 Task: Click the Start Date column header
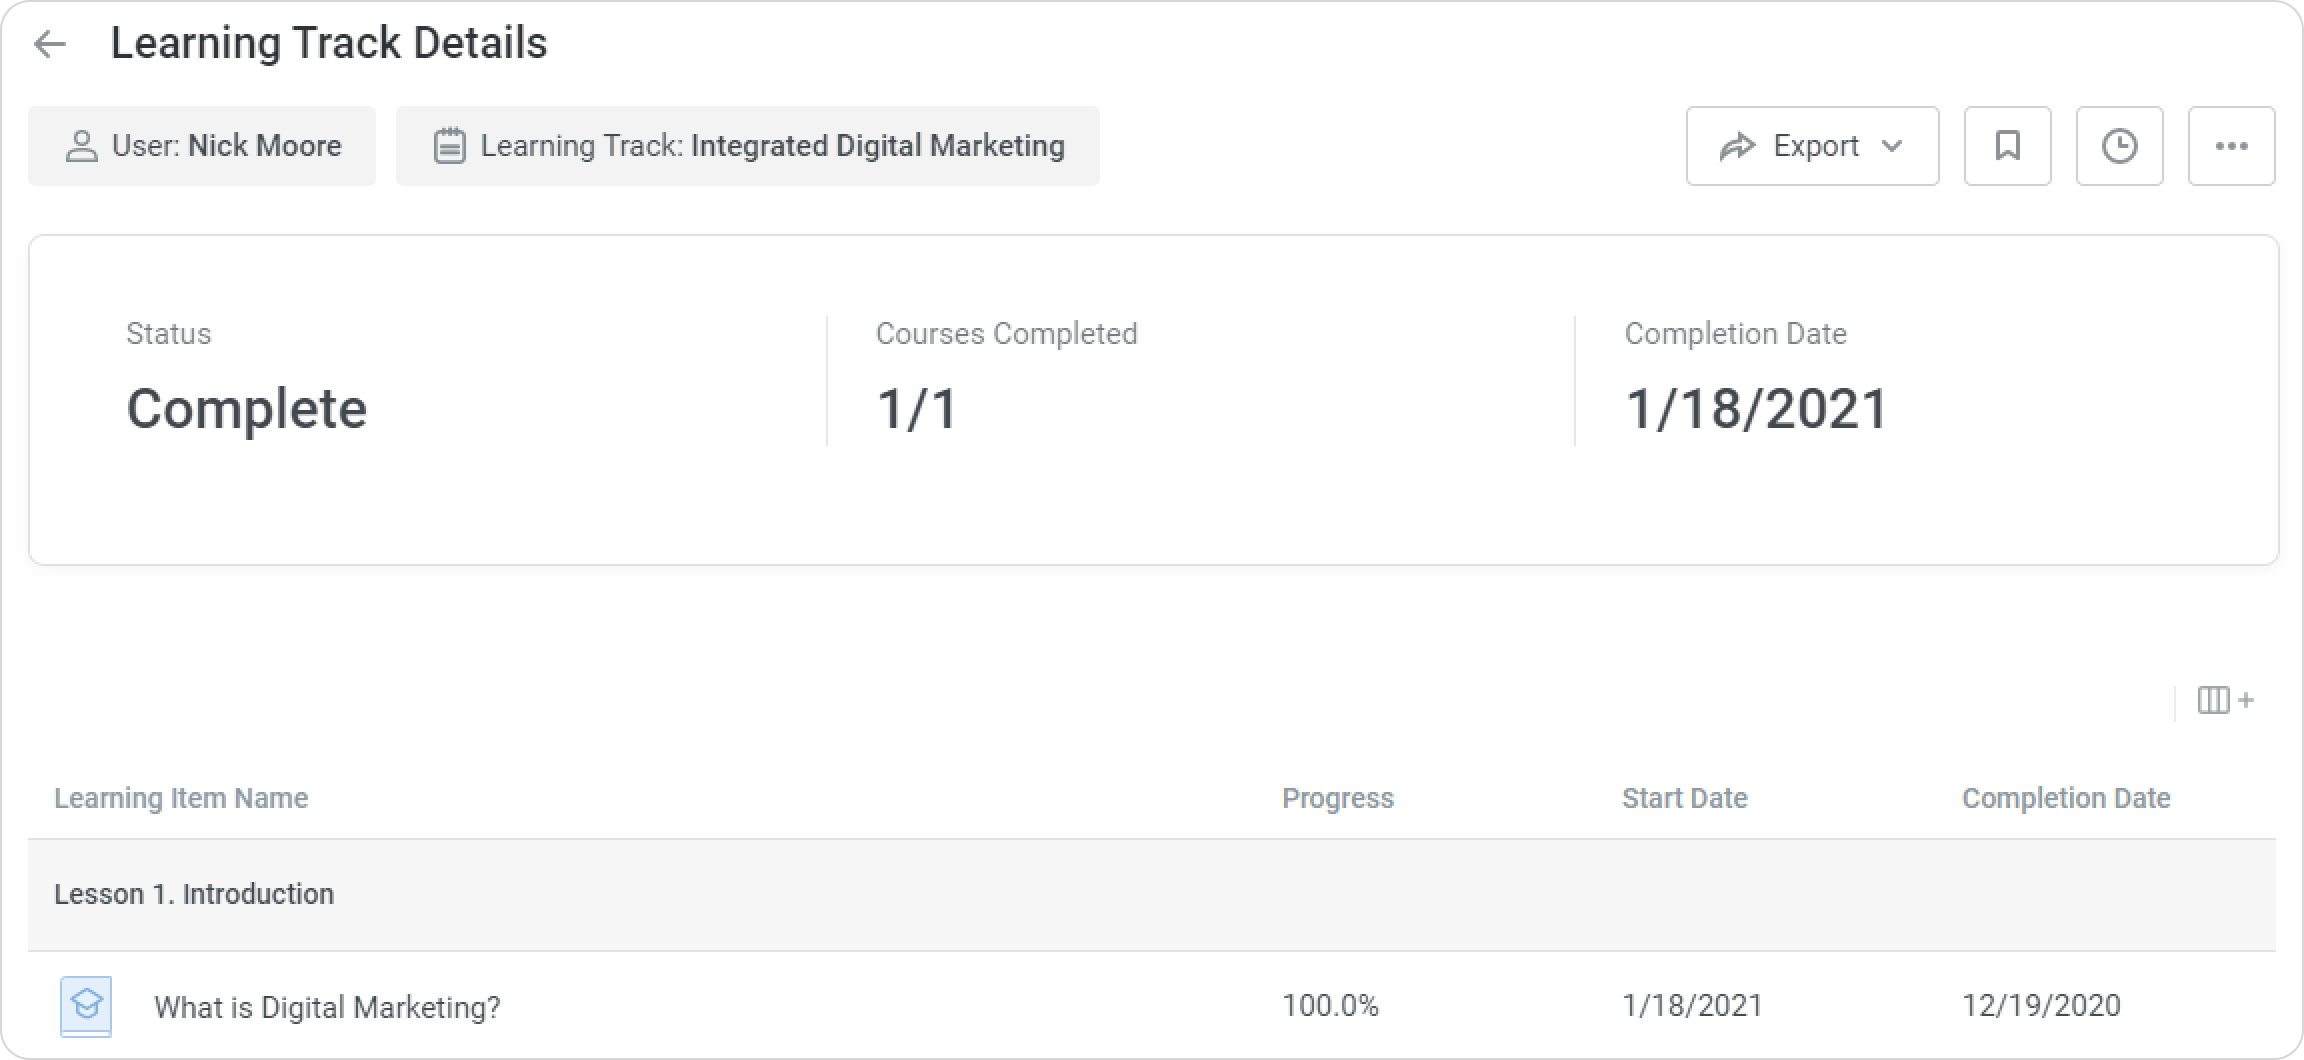1684,798
